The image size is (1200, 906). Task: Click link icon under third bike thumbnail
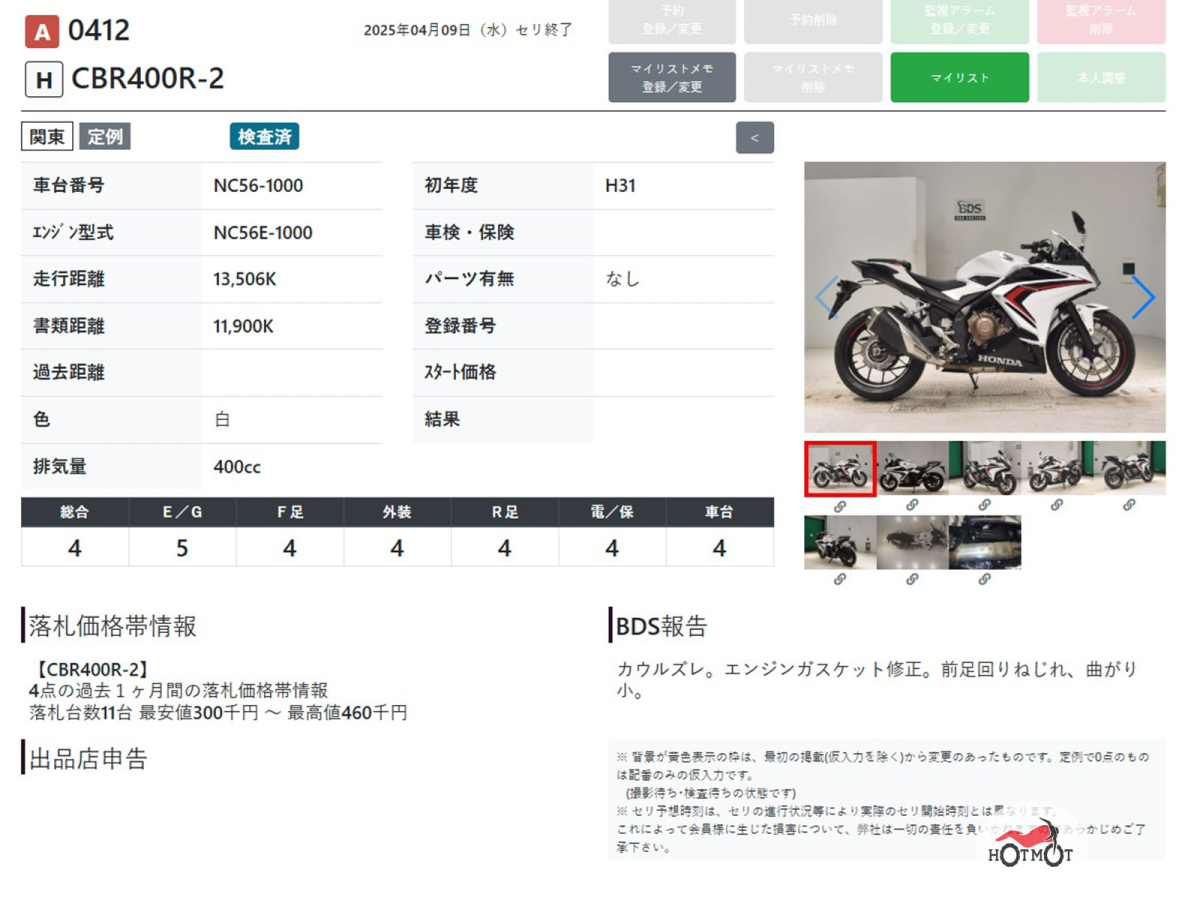point(984,506)
